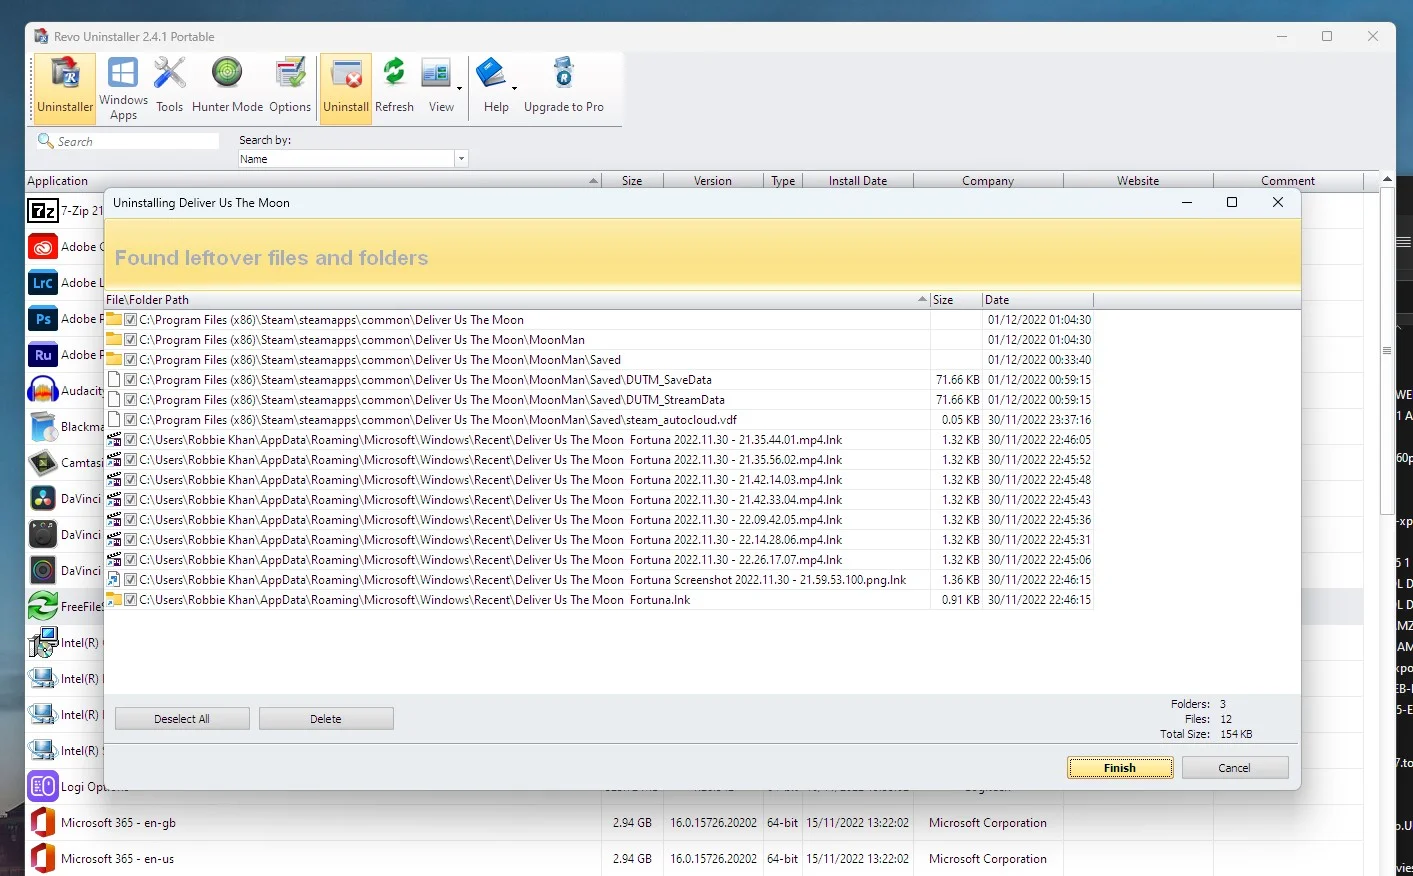
Task: Sort leftovers by Size column
Action: (956, 300)
